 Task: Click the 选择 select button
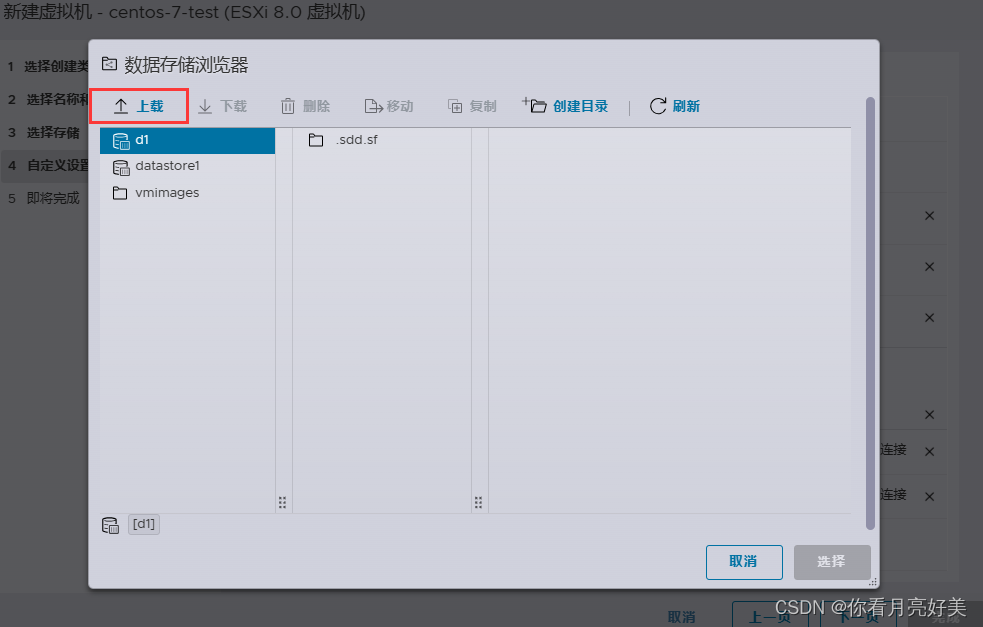coord(832,562)
